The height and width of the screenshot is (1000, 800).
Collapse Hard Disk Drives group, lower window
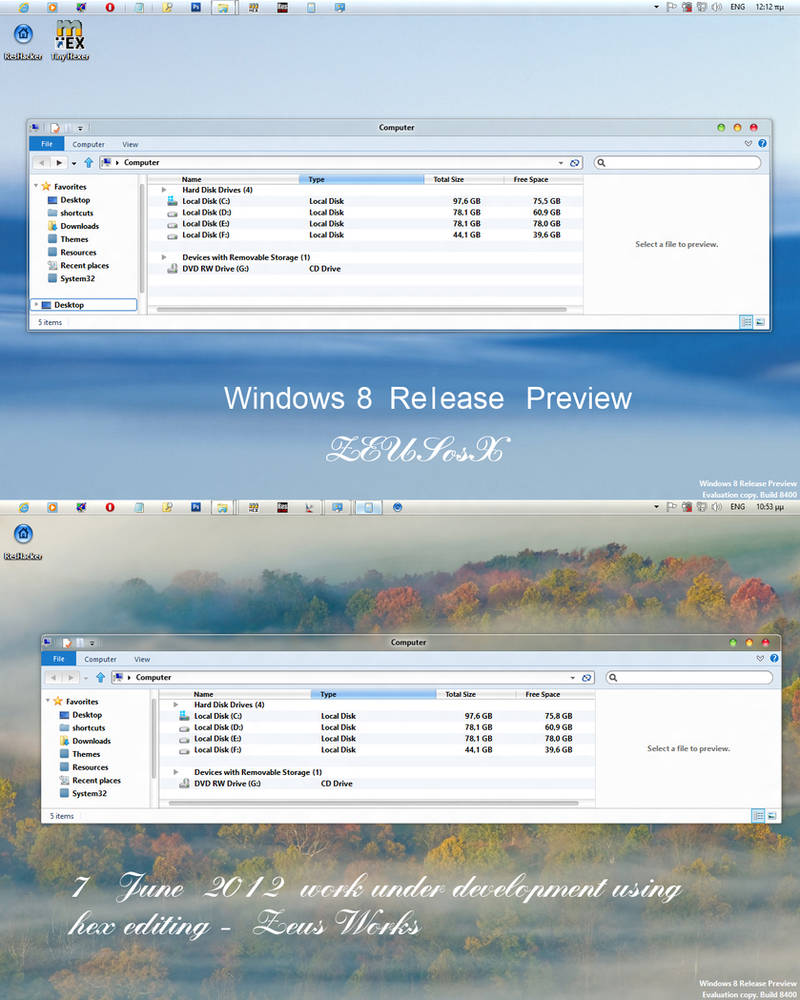coord(176,704)
